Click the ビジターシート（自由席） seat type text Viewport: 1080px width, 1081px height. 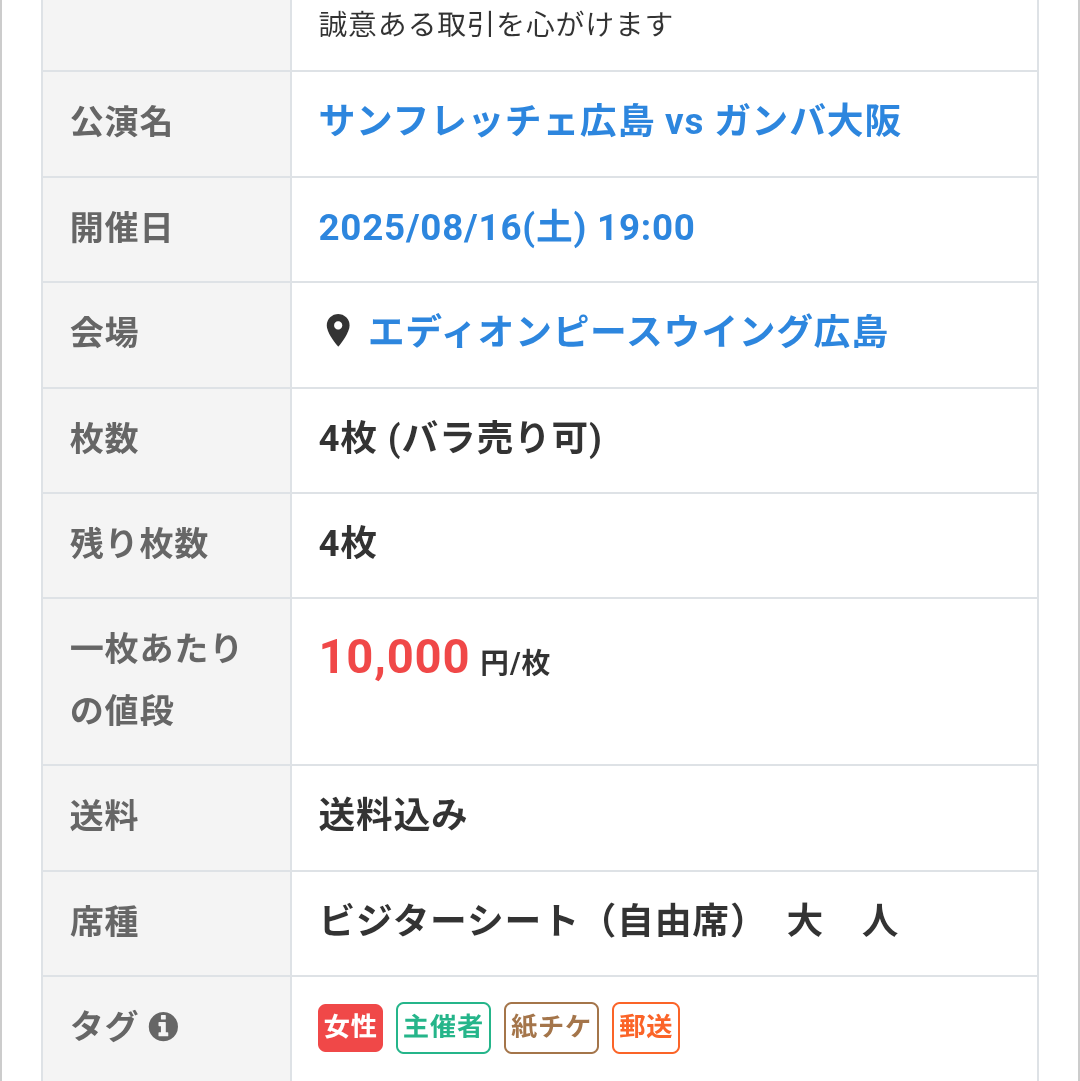(x=533, y=922)
